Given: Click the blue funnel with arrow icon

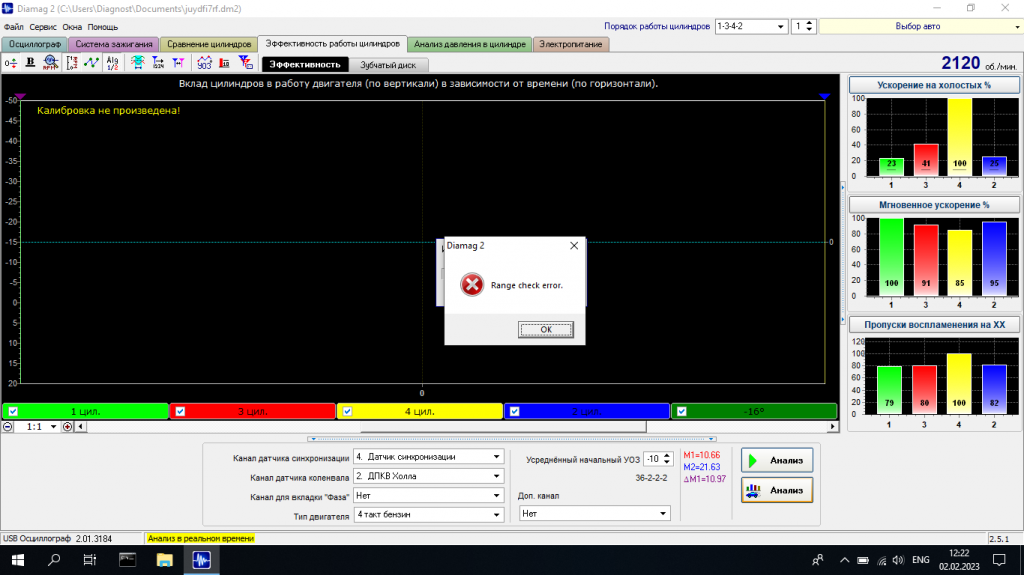Looking at the screenshot, I should coord(158,63).
